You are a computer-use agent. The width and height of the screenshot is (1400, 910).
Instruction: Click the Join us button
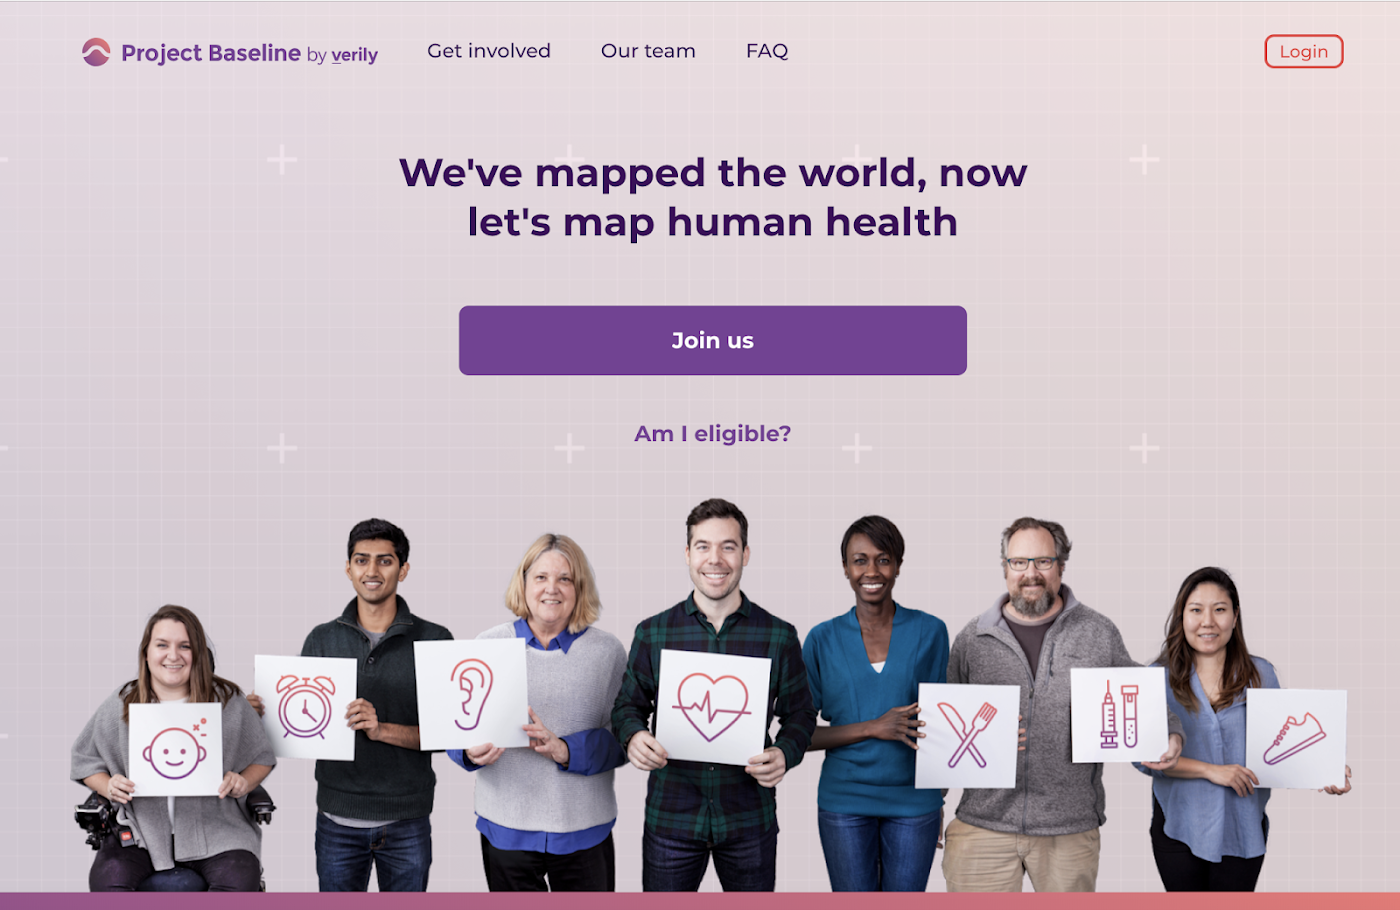pyautogui.click(x=713, y=341)
